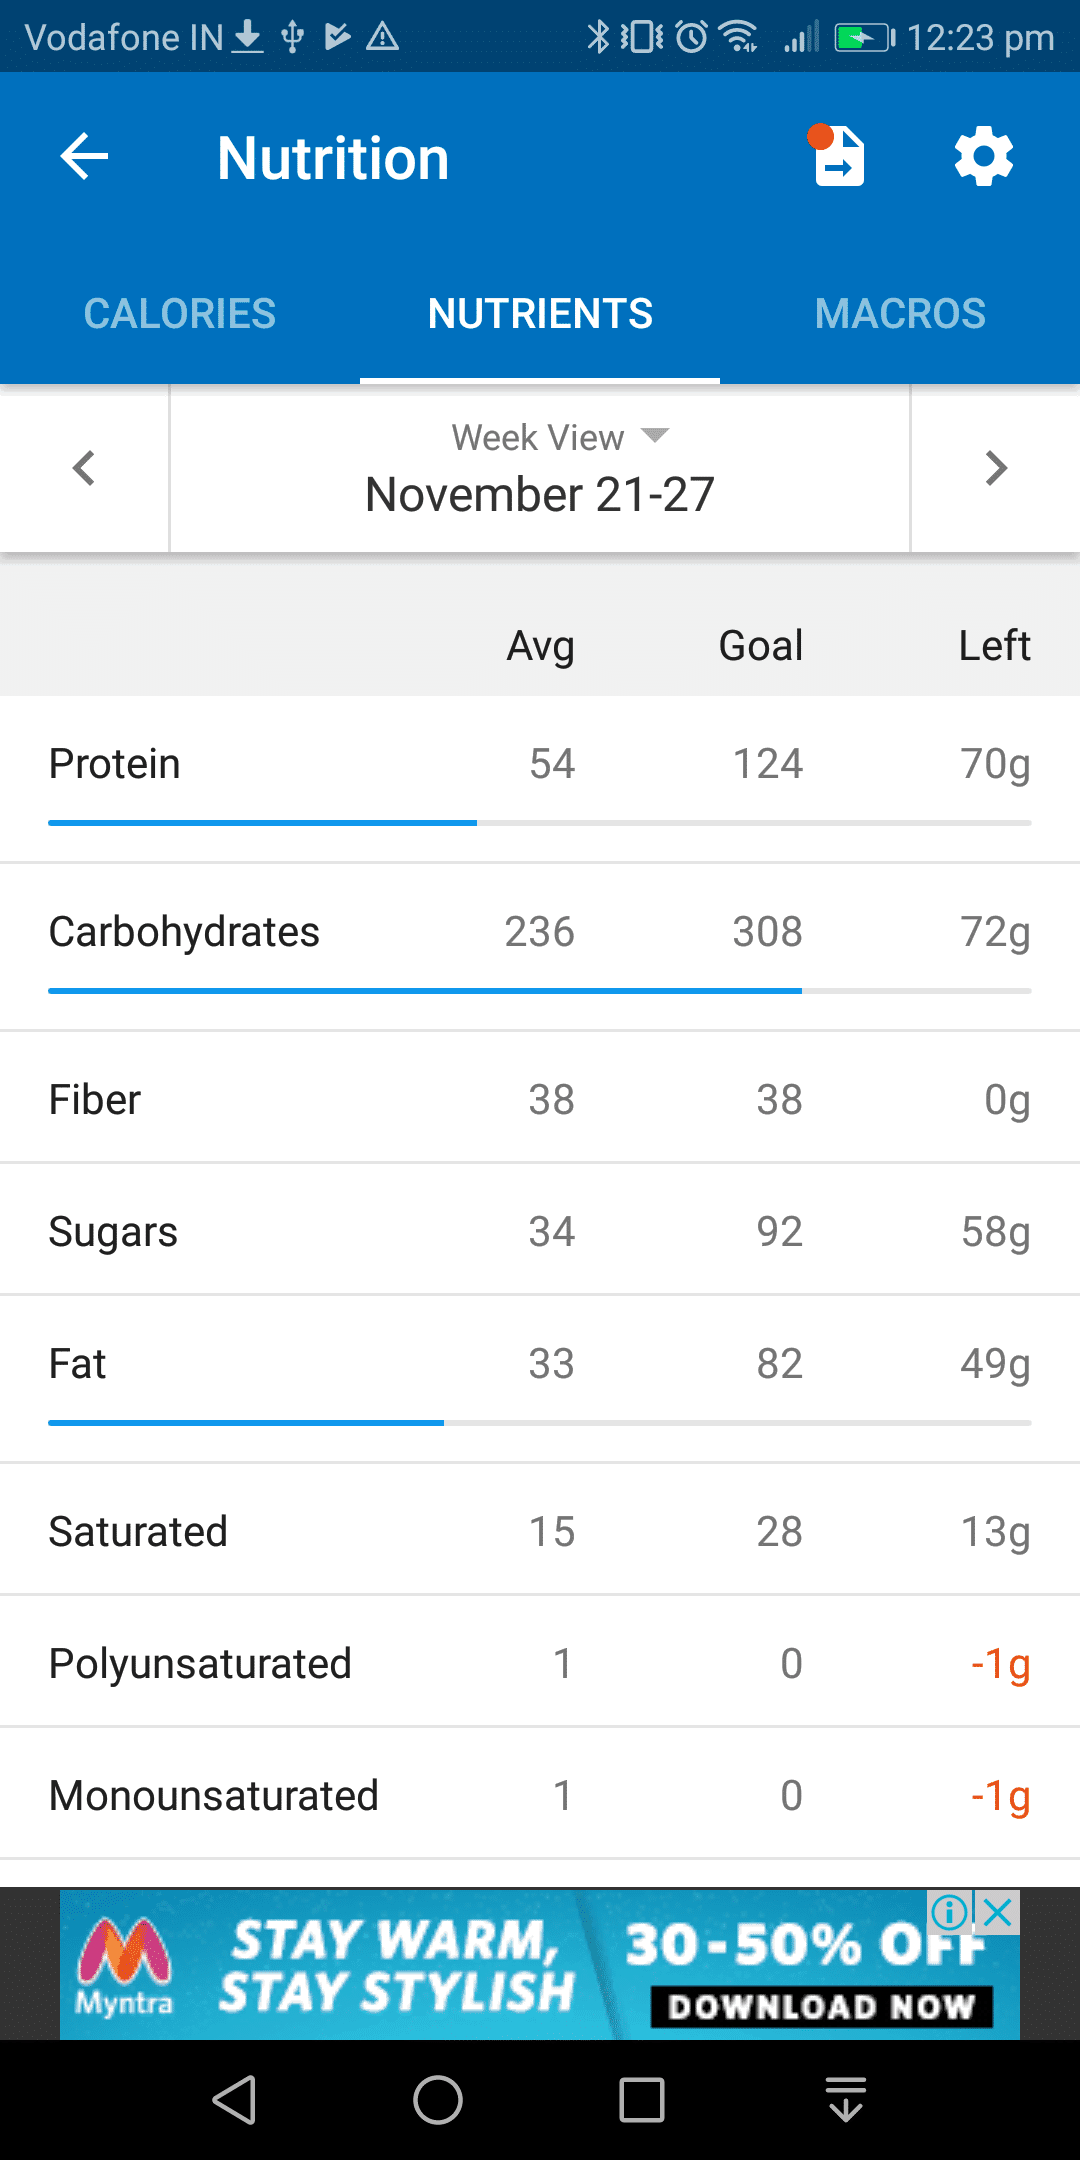This screenshot has width=1080, height=2160.
Task: Select the Fiber nutrient row
Action: pyautogui.click(x=540, y=1099)
